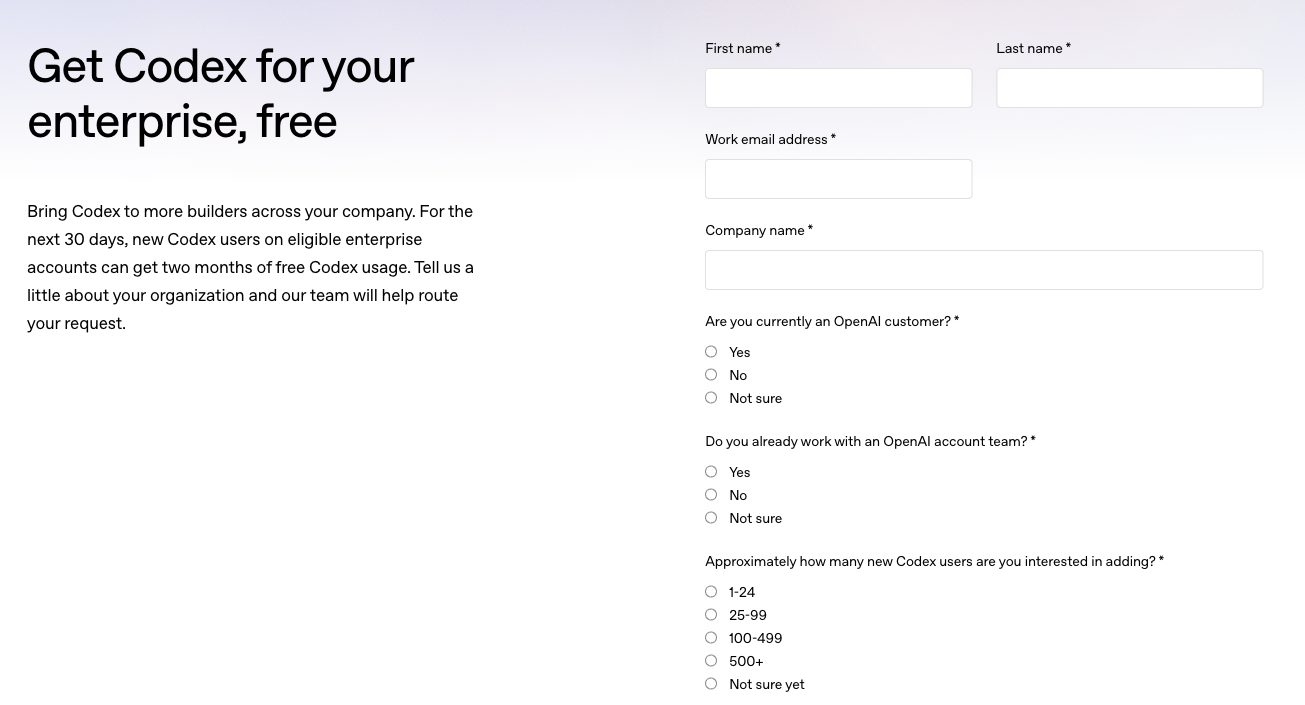Viewport: 1305px width, 705px height.
Task: Choose Not sure for account team question
Action: click(x=711, y=518)
